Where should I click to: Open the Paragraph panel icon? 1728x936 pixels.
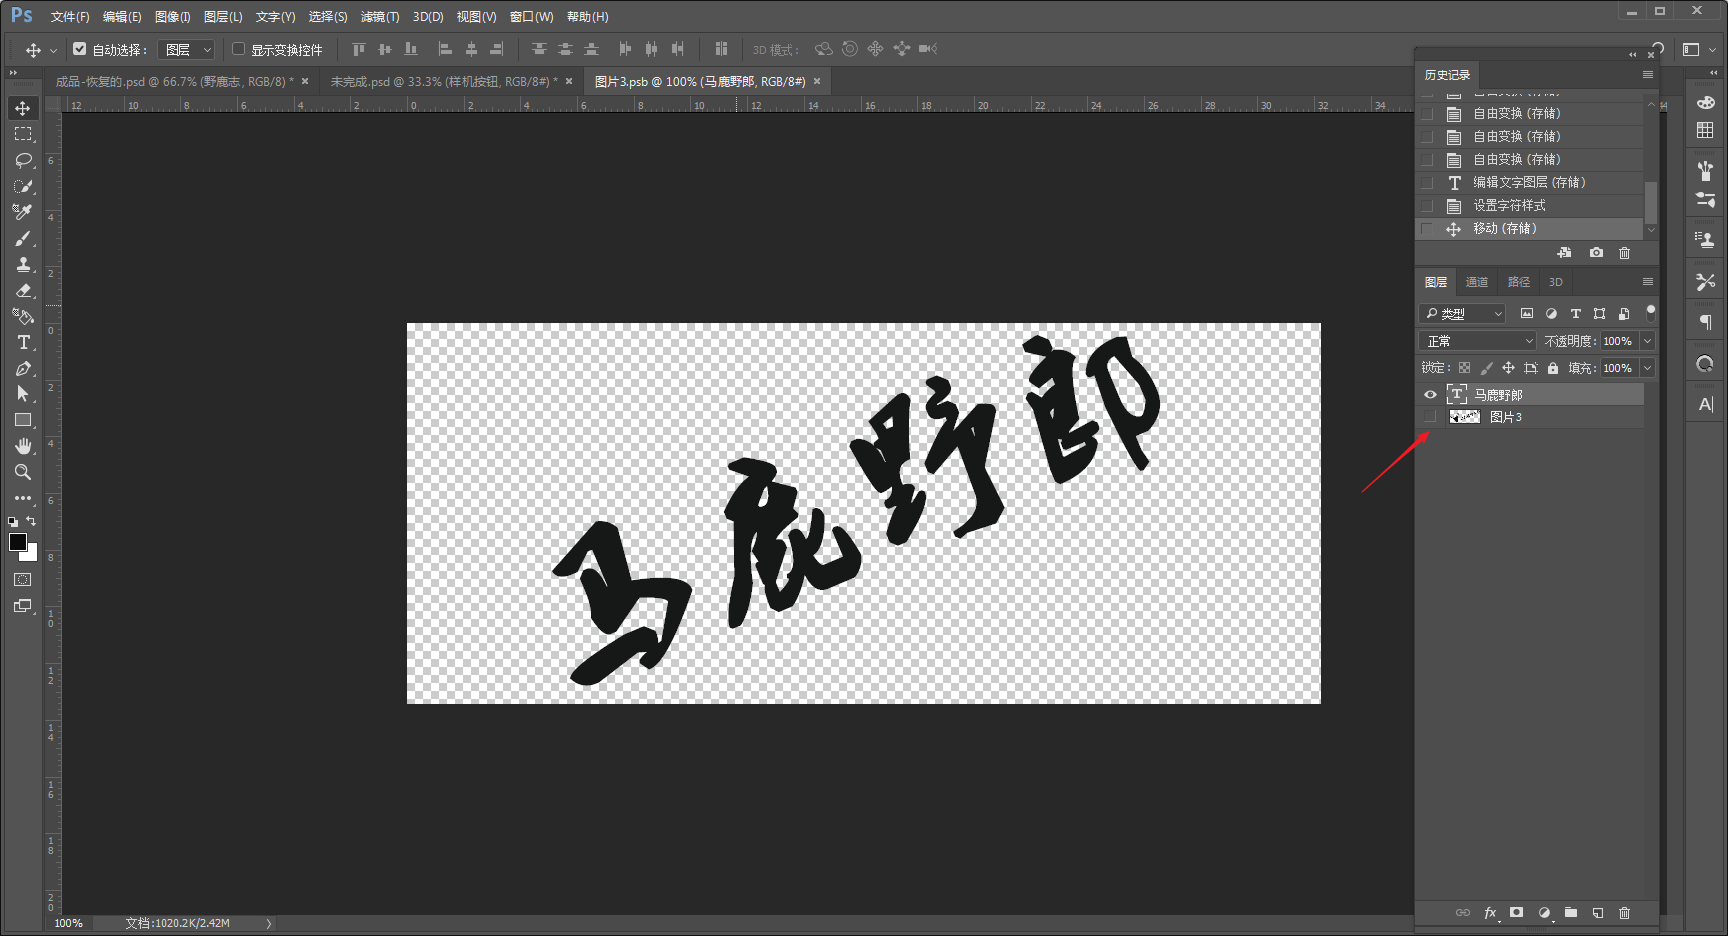point(1706,322)
